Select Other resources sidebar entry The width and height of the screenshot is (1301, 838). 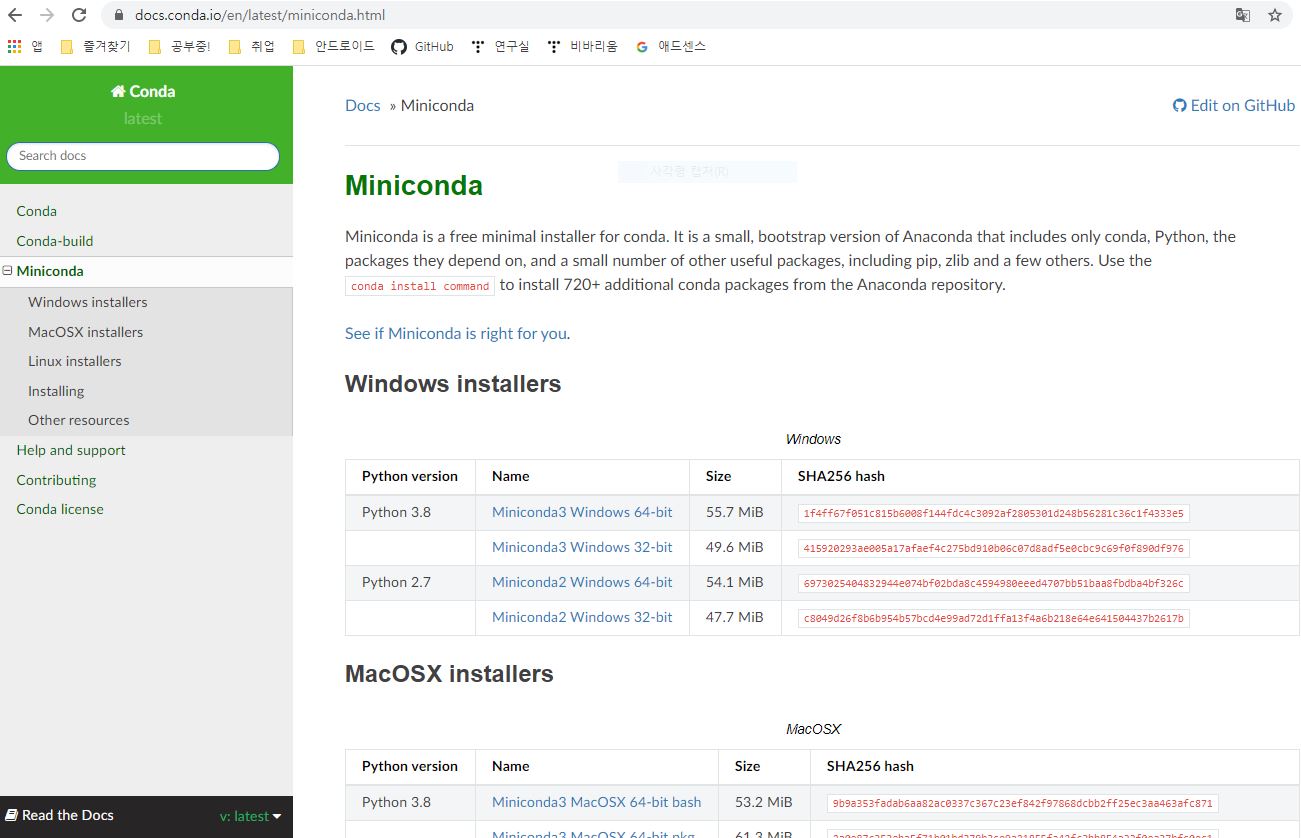coord(79,420)
